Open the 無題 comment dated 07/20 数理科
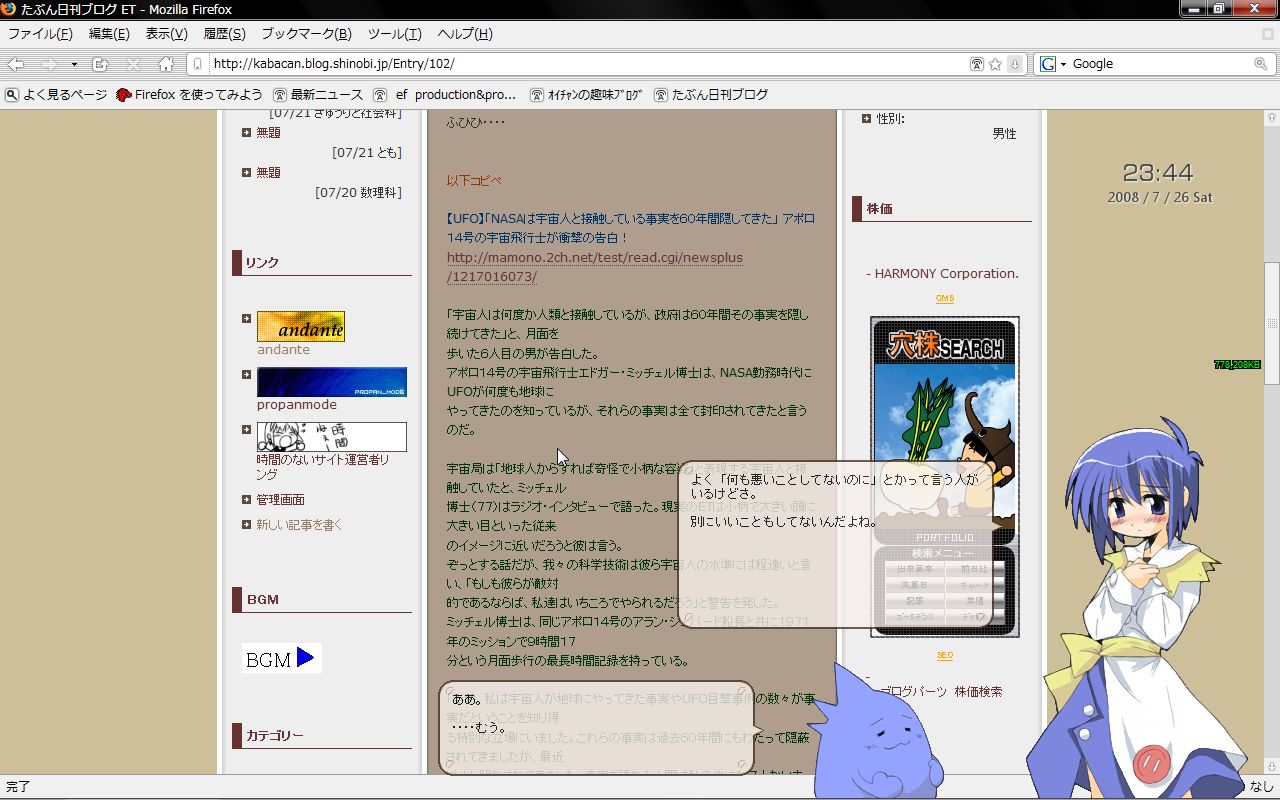Image resolution: width=1280 pixels, height=800 pixels. (269, 172)
